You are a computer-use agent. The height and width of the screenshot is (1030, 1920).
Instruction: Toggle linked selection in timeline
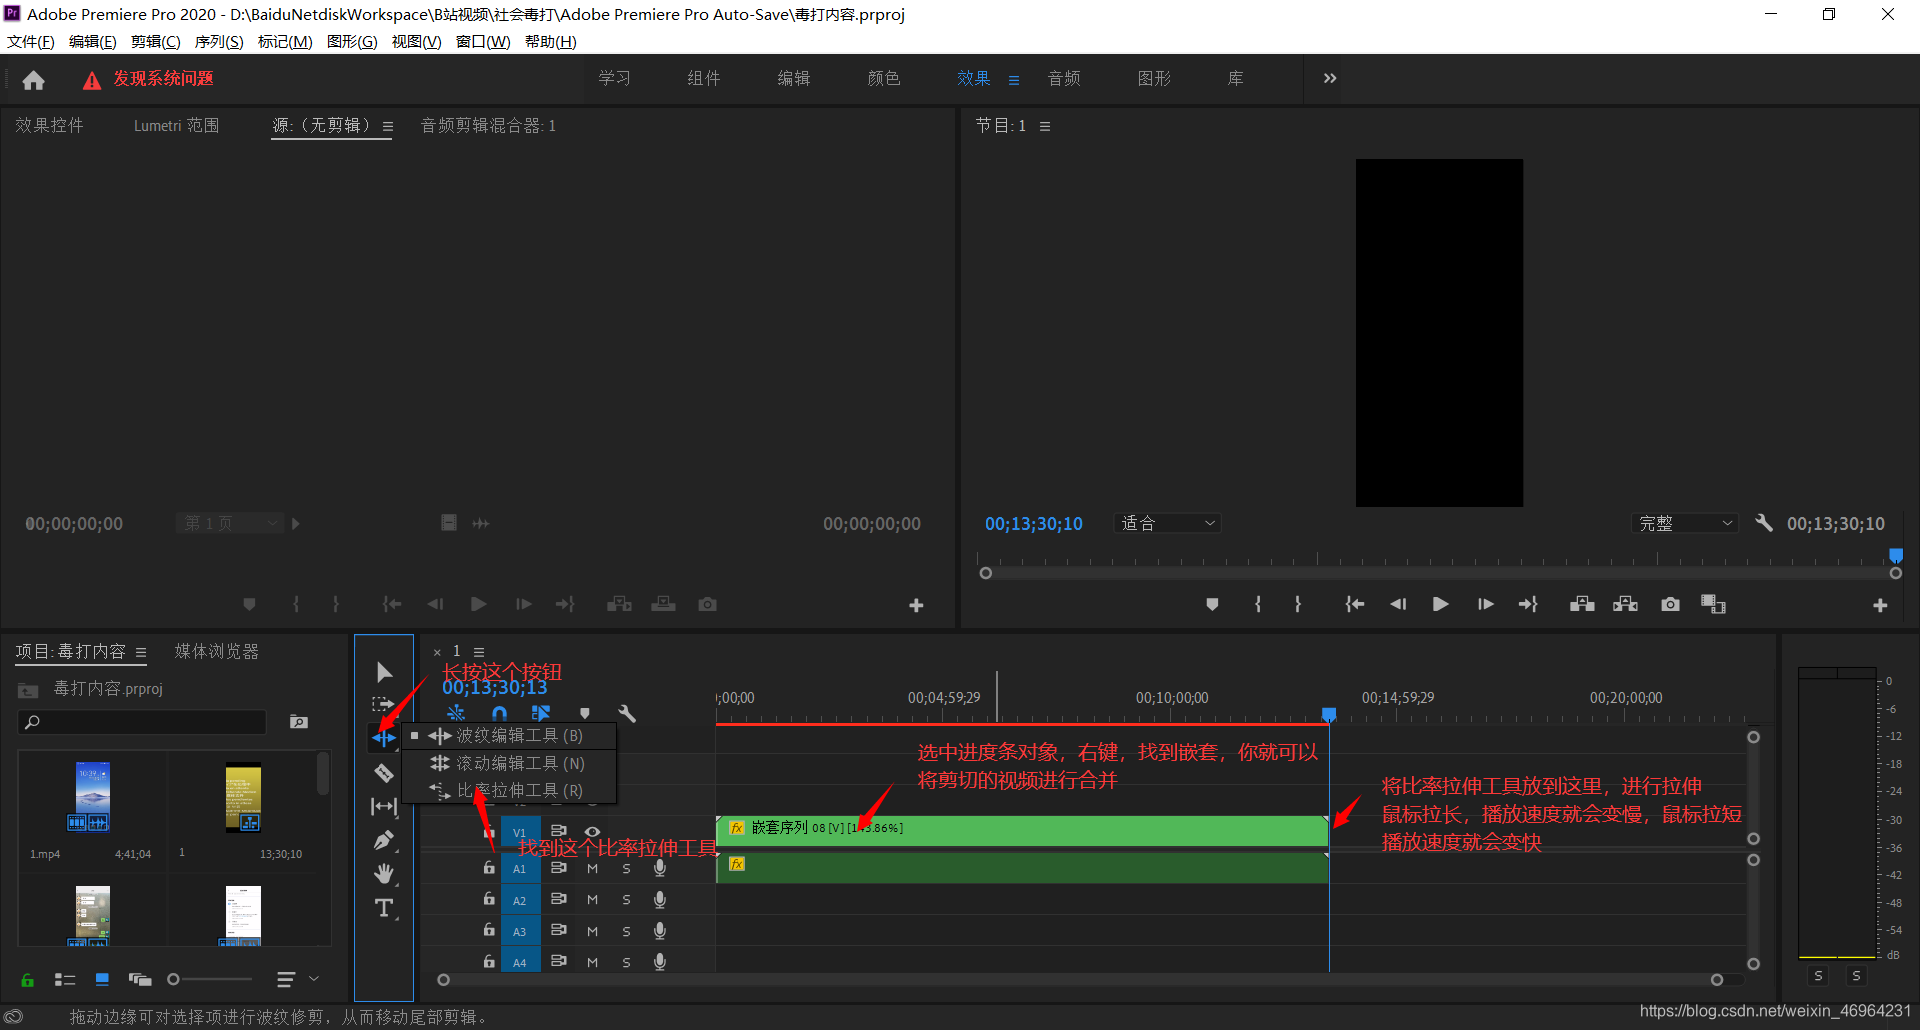click(x=541, y=713)
